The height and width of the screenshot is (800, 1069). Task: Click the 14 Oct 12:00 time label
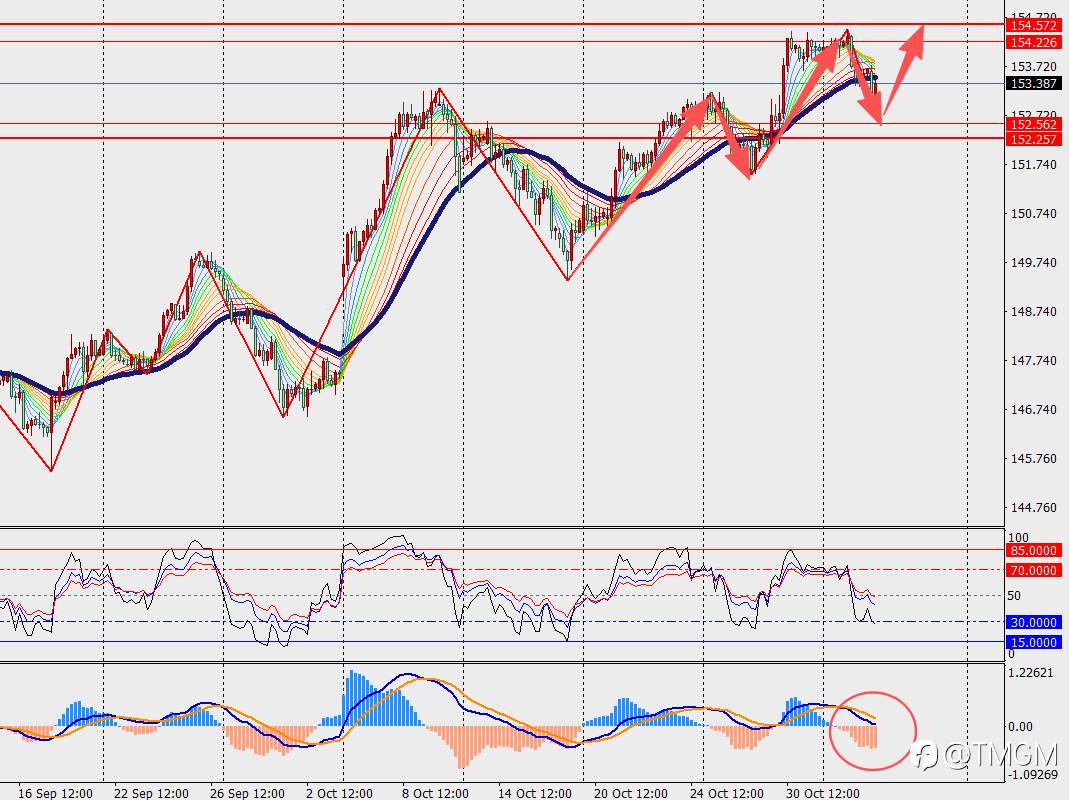534,793
